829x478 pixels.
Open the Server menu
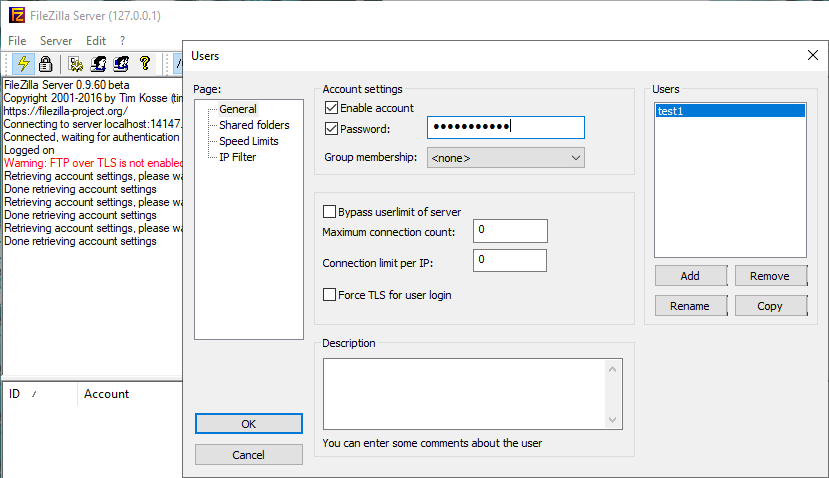56,41
